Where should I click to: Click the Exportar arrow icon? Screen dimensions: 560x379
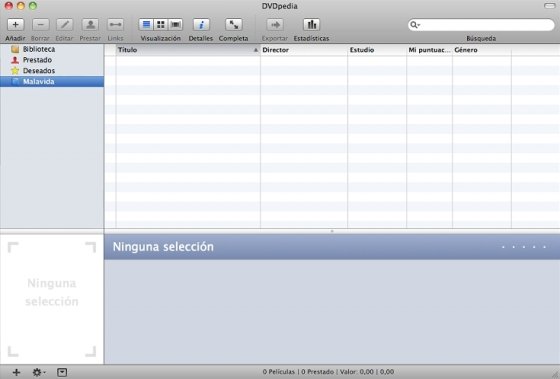click(275, 25)
